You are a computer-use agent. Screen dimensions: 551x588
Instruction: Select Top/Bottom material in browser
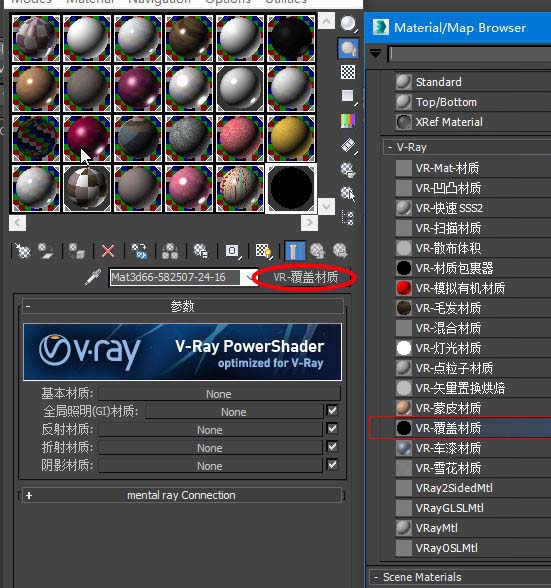pos(473,102)
